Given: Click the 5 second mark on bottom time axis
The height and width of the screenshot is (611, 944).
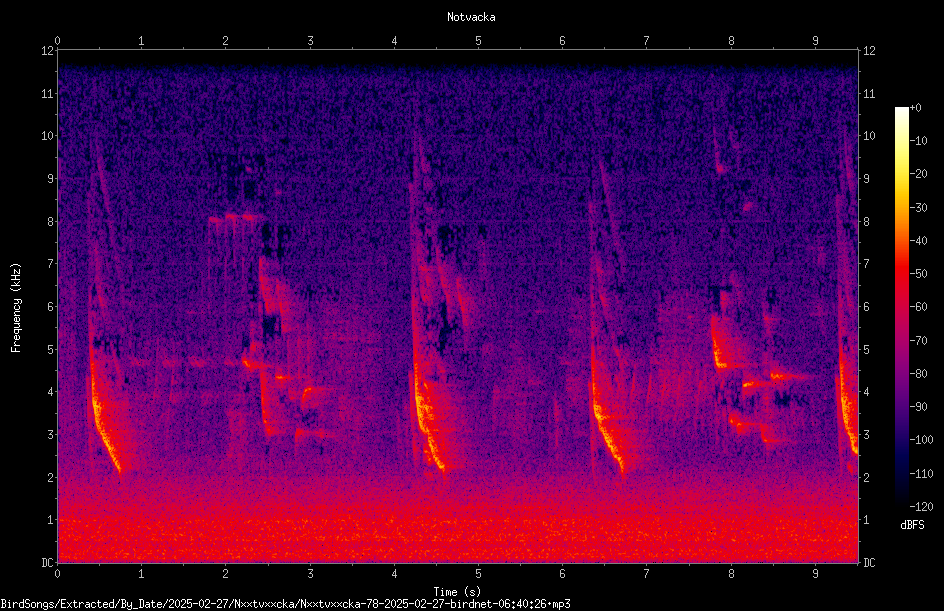Looking at the screenshot, I should [x=479, y=574].
